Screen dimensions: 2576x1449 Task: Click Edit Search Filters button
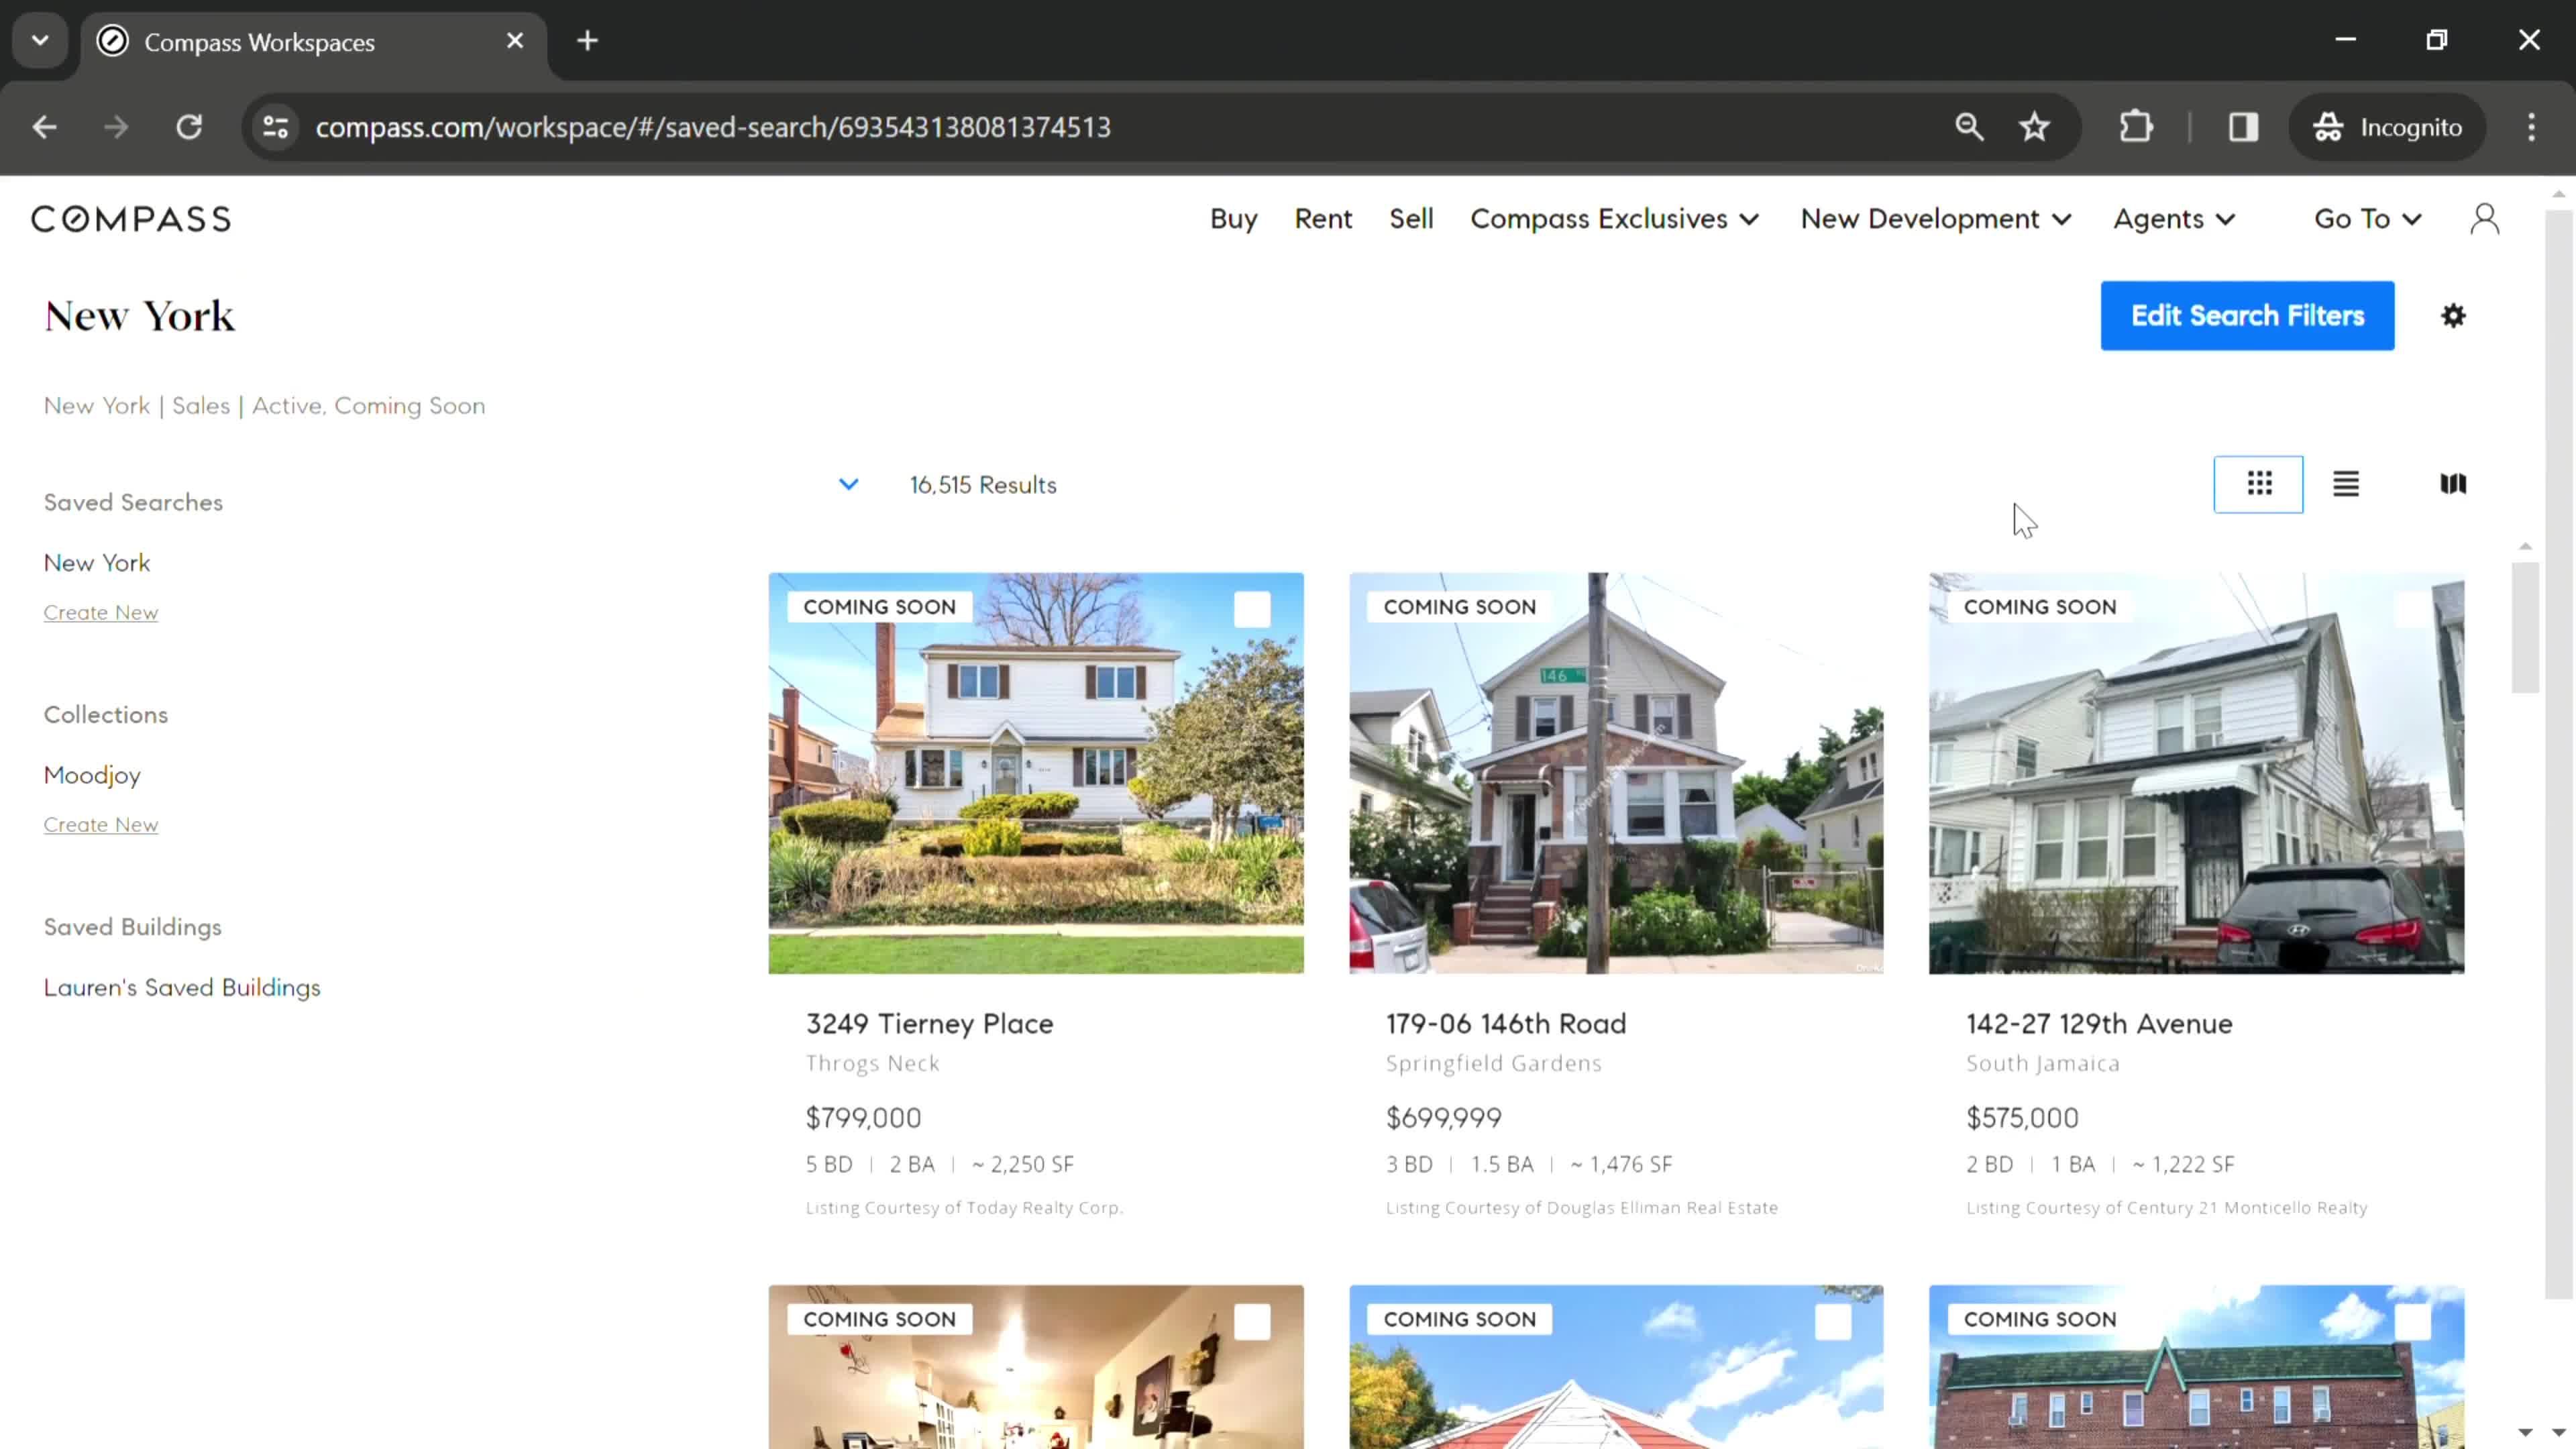pos(2247,316)
